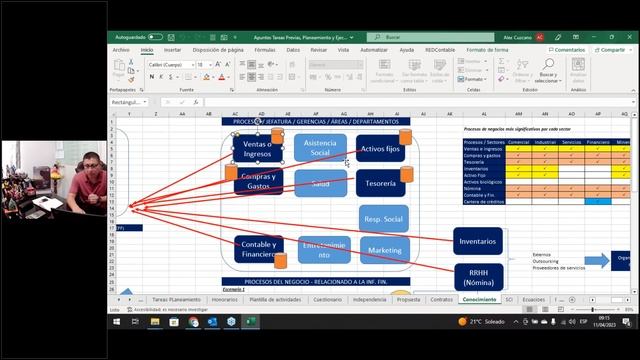Image resolution: width=640 pixels, height=360 pixels.
Task: Select the Asistencia Social shape
Action: tap(320, 148)
